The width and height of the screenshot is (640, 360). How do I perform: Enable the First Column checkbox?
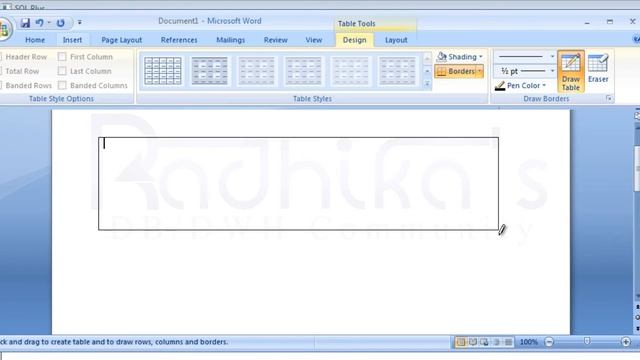pyautogui.click(x=62, y=57)
